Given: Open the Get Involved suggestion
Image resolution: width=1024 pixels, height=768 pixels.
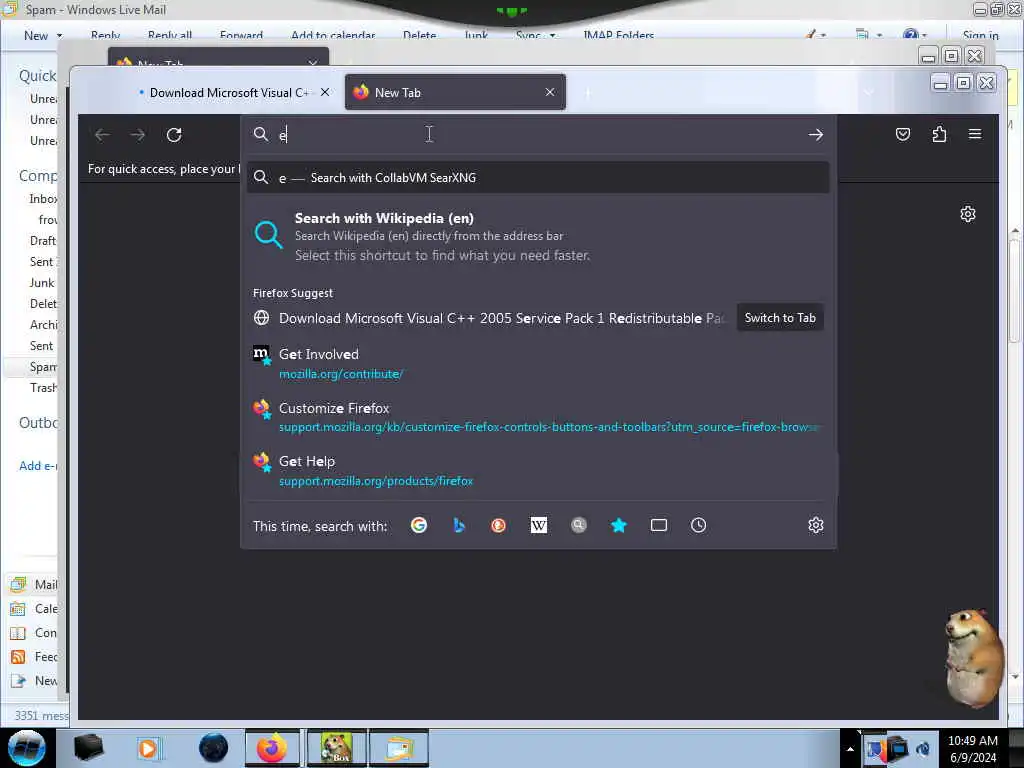Looking at the screenshot, I should pos(538,363).
